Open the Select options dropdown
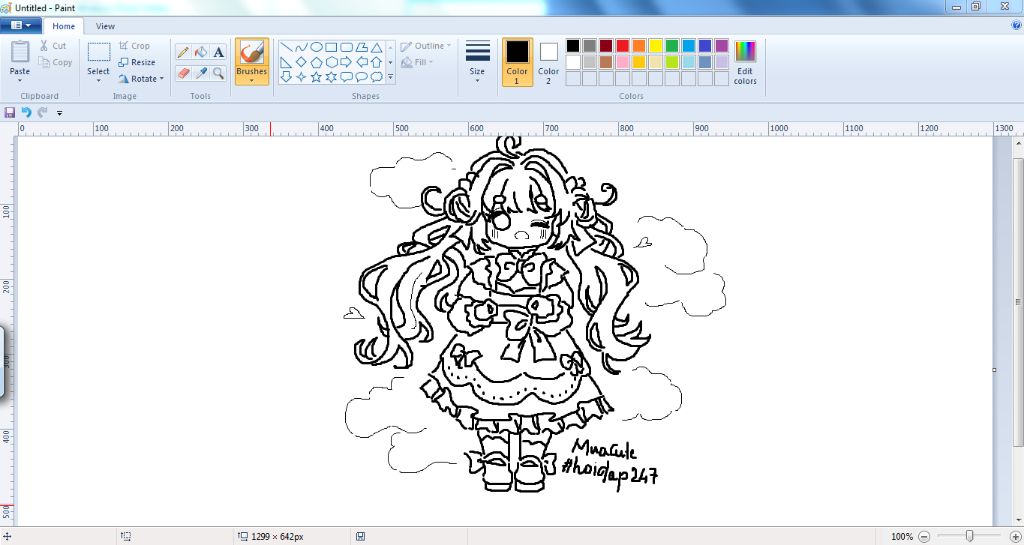Image resolution: width=1024 pixels, height=545 pixels. coord(99,81)
